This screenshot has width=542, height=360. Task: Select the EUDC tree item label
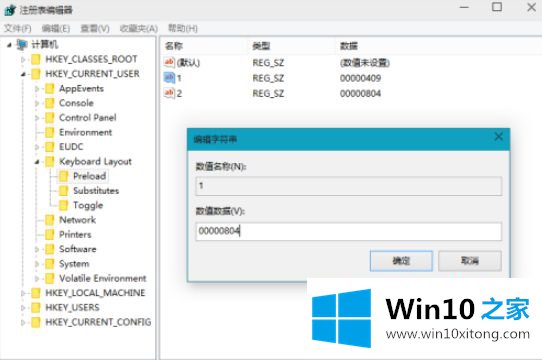tap(71, 147)
